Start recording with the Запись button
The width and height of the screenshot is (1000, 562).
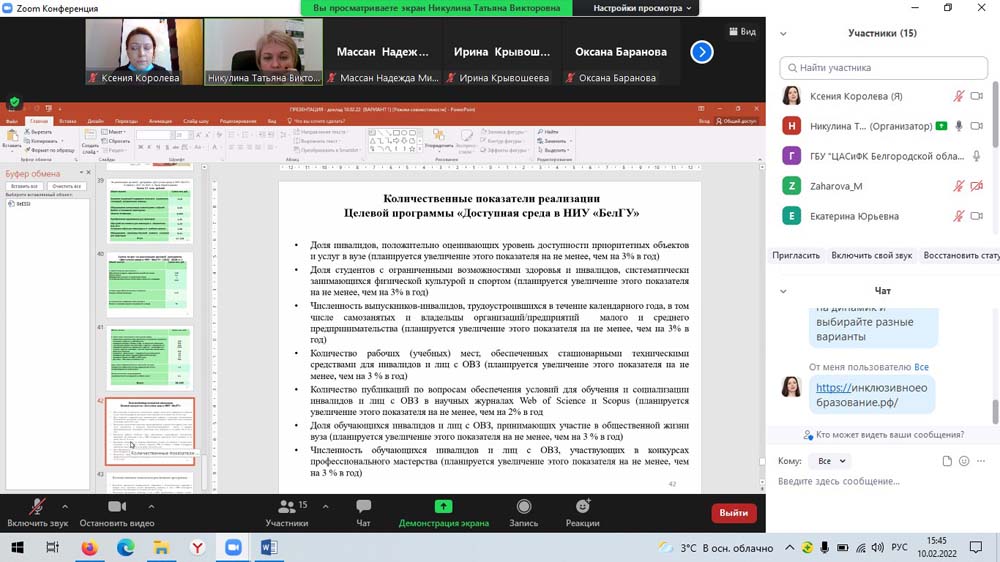(x=524, y=513)
